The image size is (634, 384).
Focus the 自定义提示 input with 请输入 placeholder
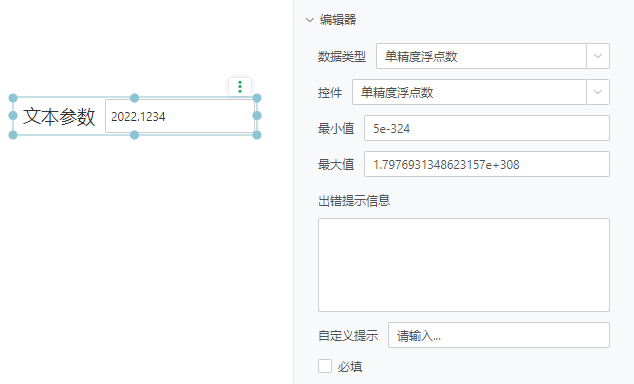tap(499, 335)
